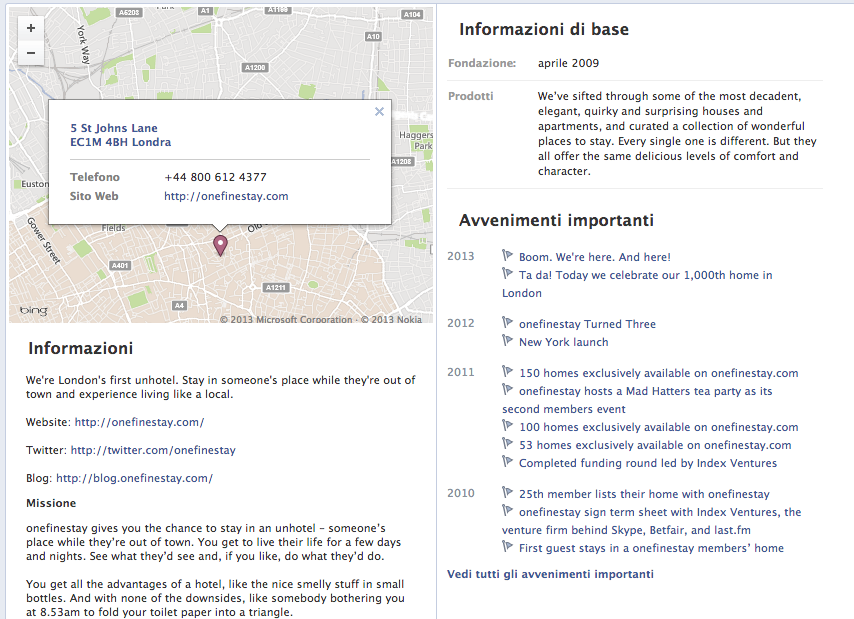The height and width of the screenshot is (619, 854).
Task: Click the 'Avvenimenti importanti' heading
Action: pyautogui.click(x=556, y=220)
